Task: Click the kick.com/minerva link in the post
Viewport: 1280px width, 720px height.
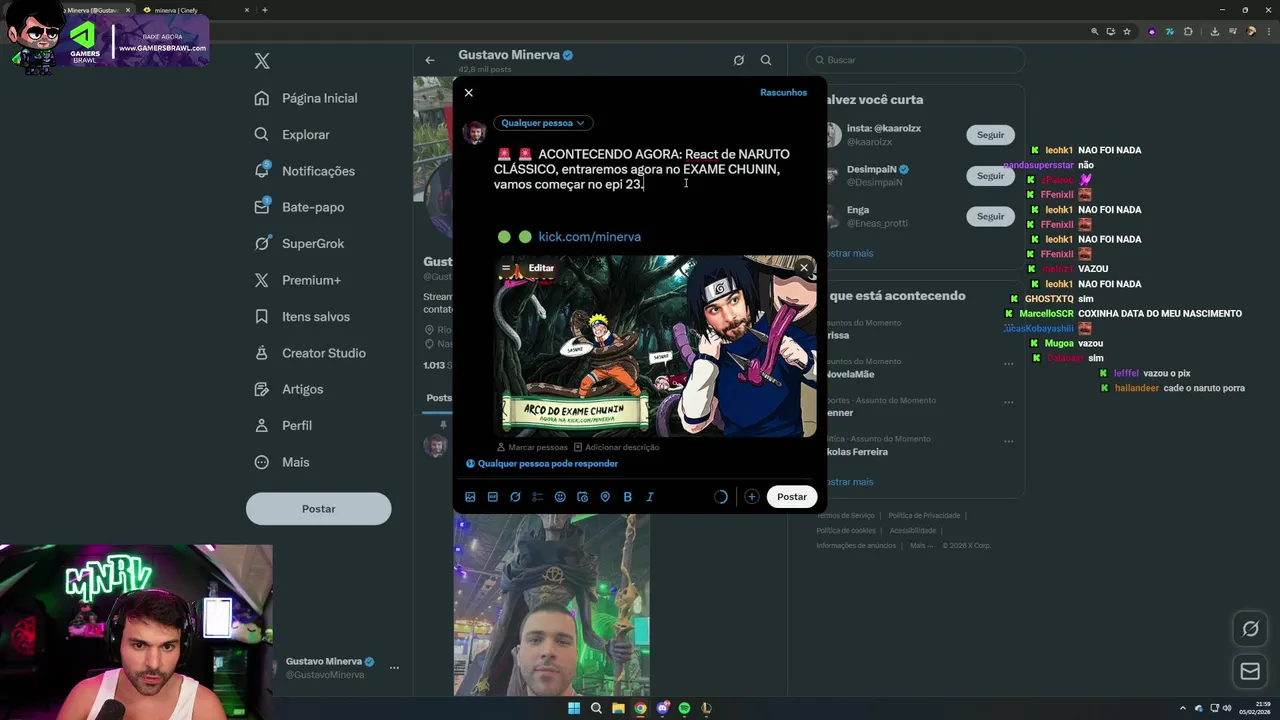Action: point(589,237)
